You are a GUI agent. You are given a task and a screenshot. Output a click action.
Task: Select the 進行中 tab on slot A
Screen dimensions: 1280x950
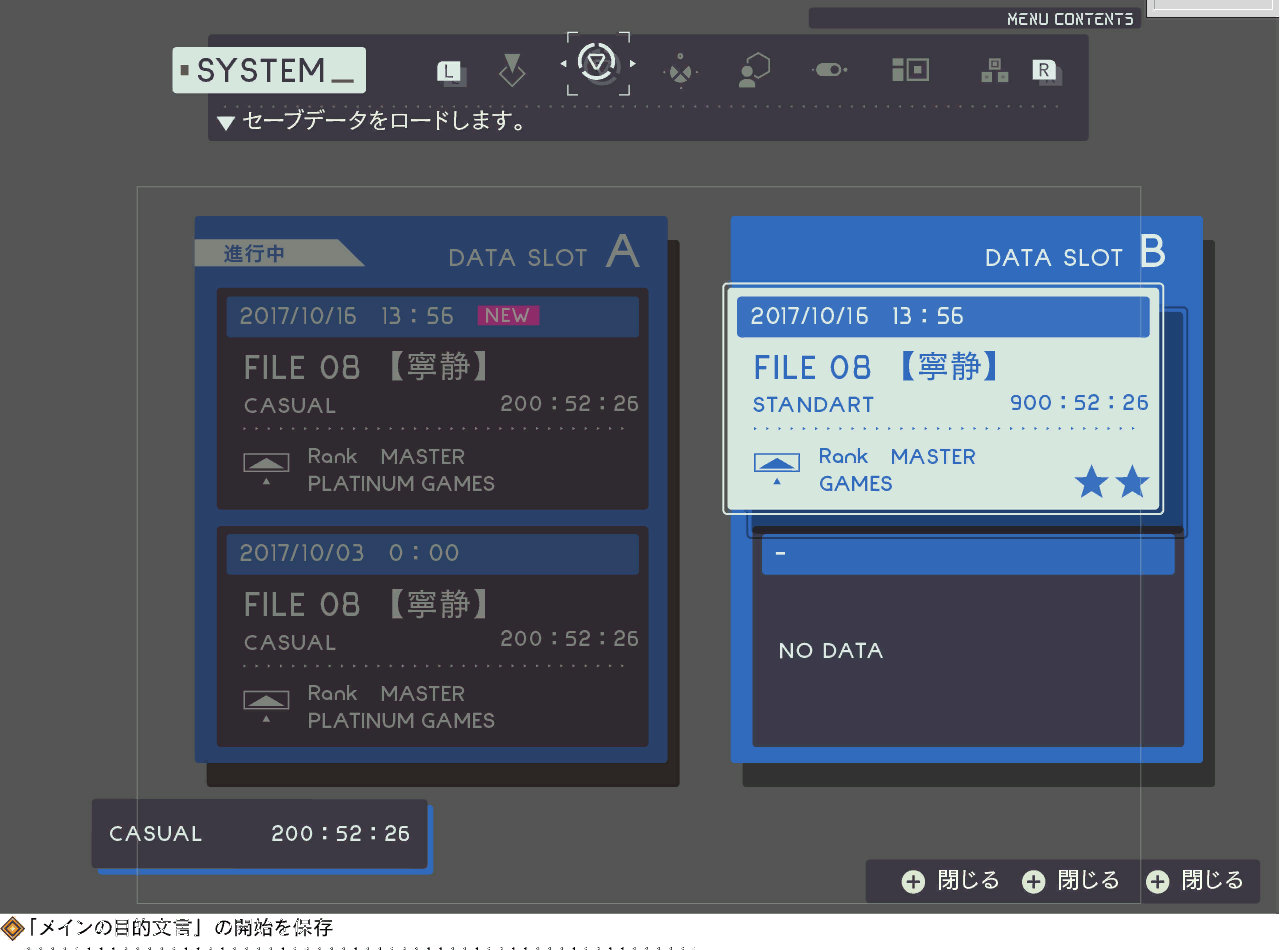point(278,254)
